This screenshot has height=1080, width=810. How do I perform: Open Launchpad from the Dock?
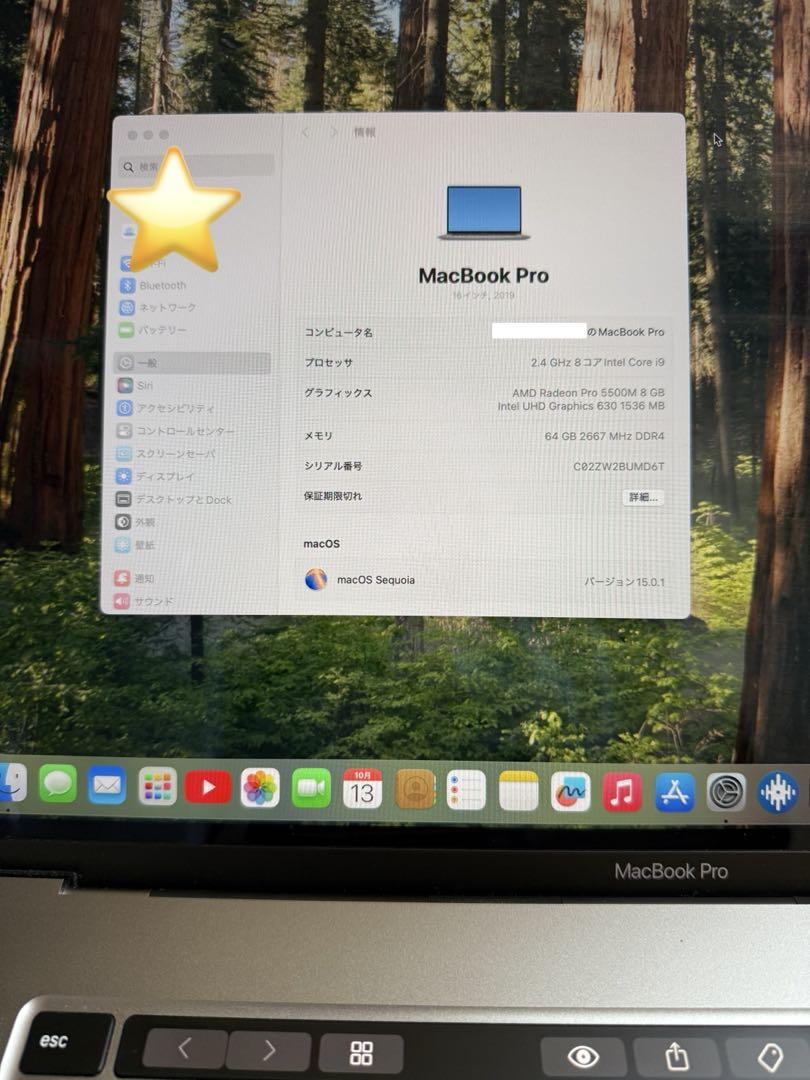pyautogui.click(x=158, y=786)
